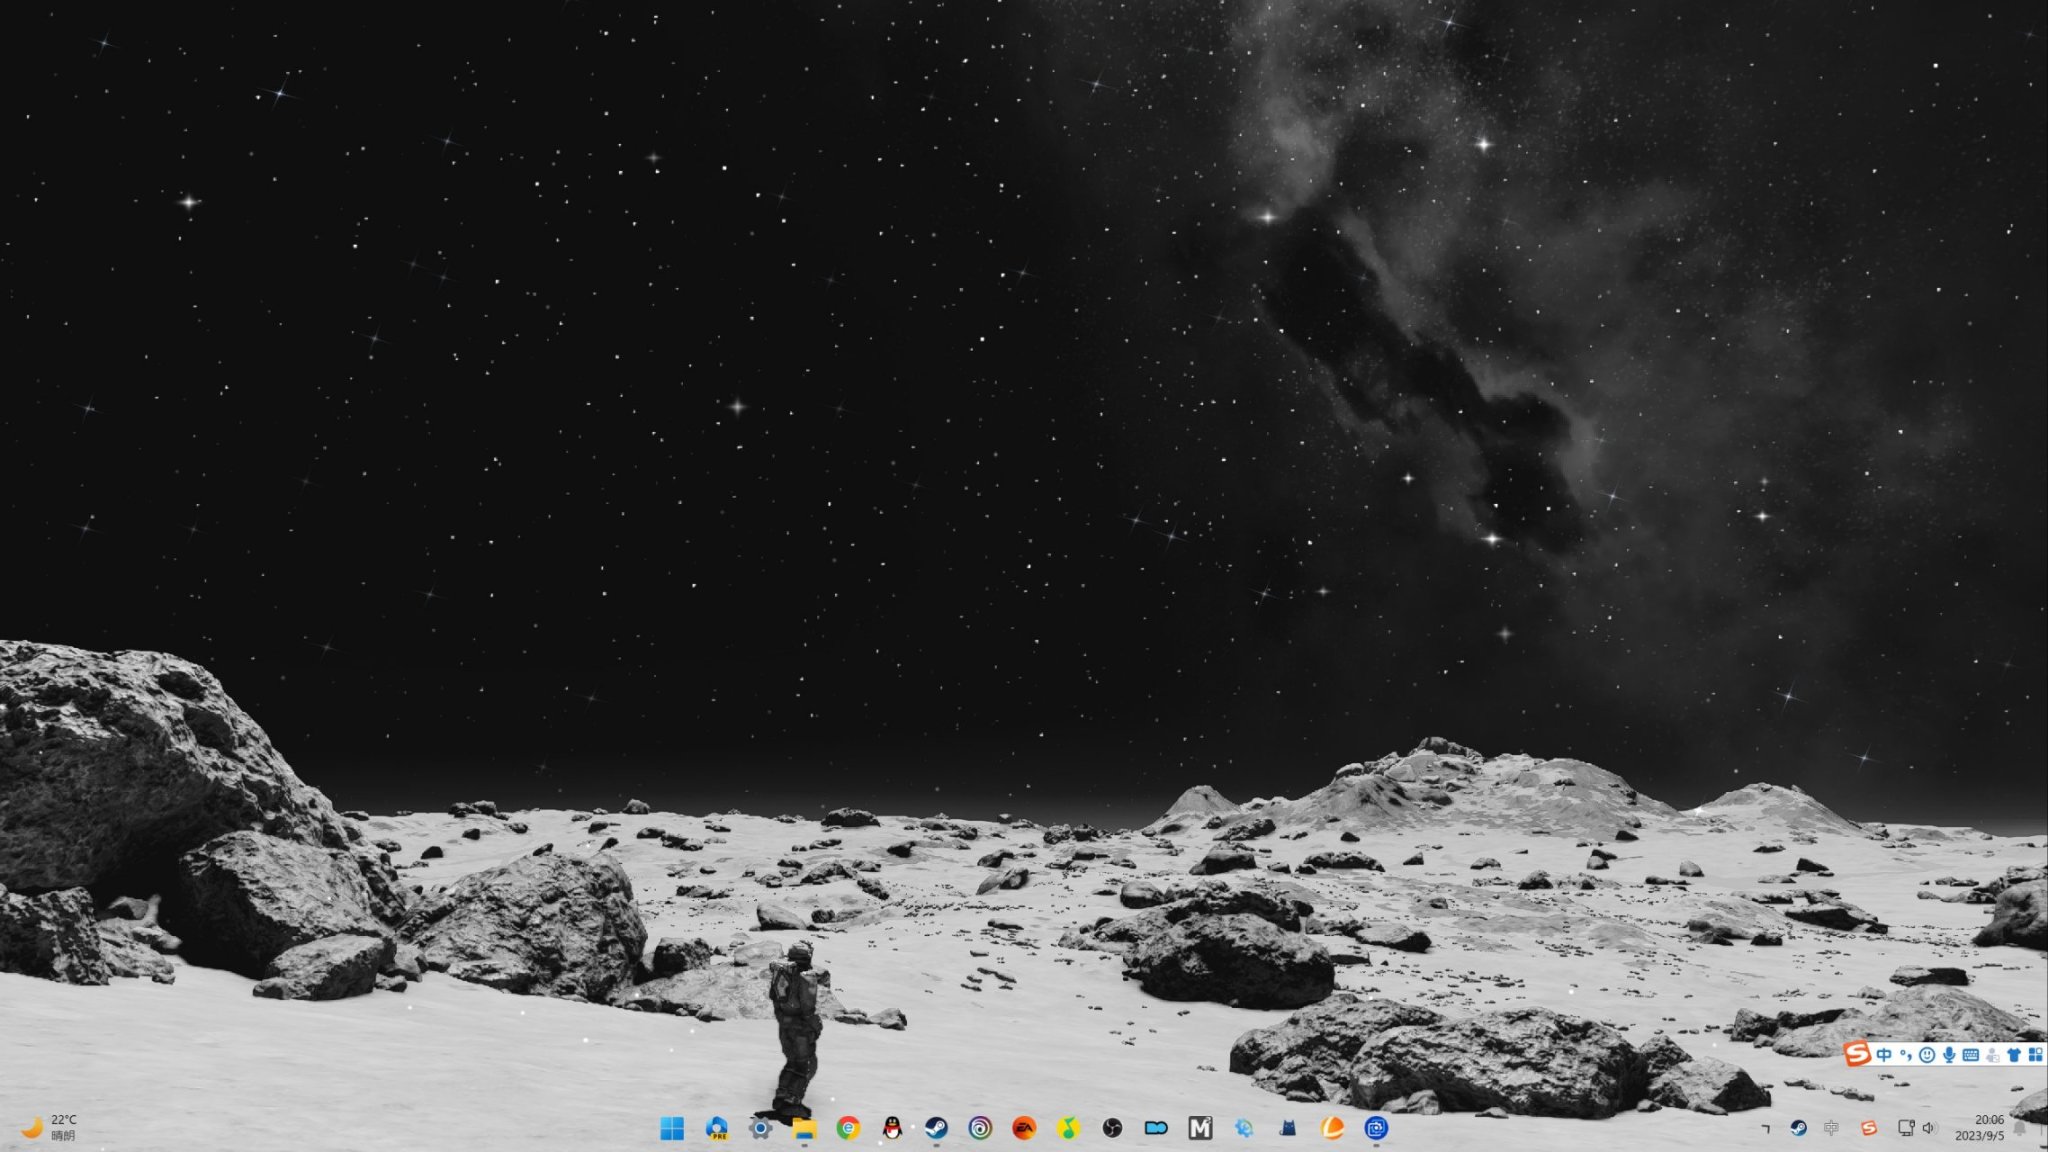This screenshot has width=2048, height=1152.
Task: Open File Explorer folder icon
Action: [804, 1128]
